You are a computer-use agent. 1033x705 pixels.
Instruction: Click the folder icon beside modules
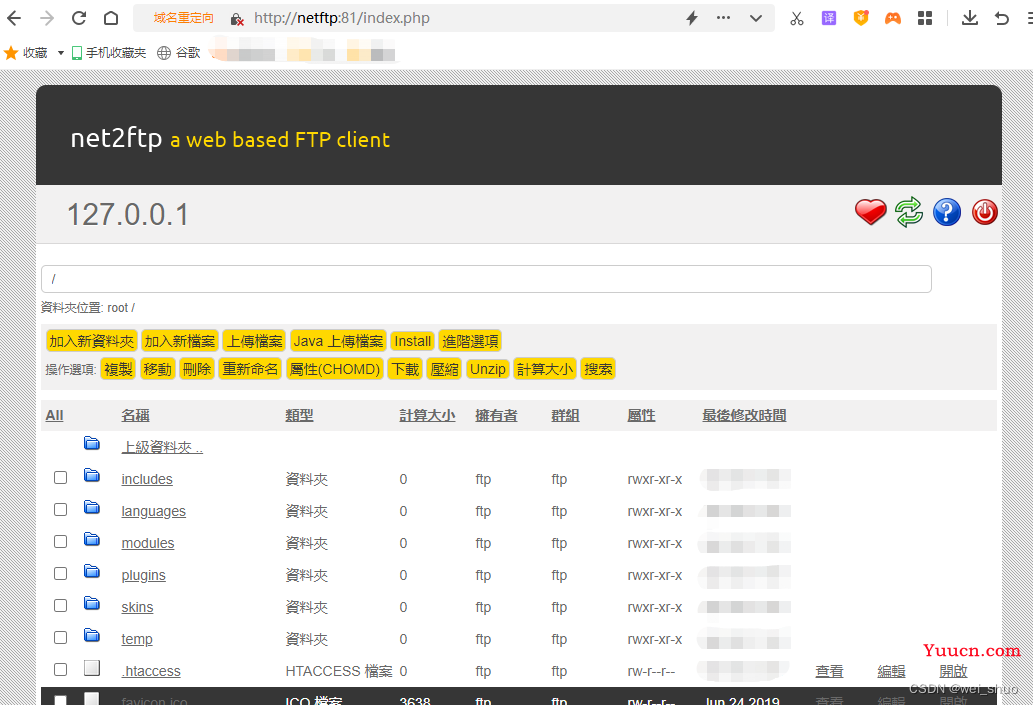pyautogui.click(x=92, y=540)
